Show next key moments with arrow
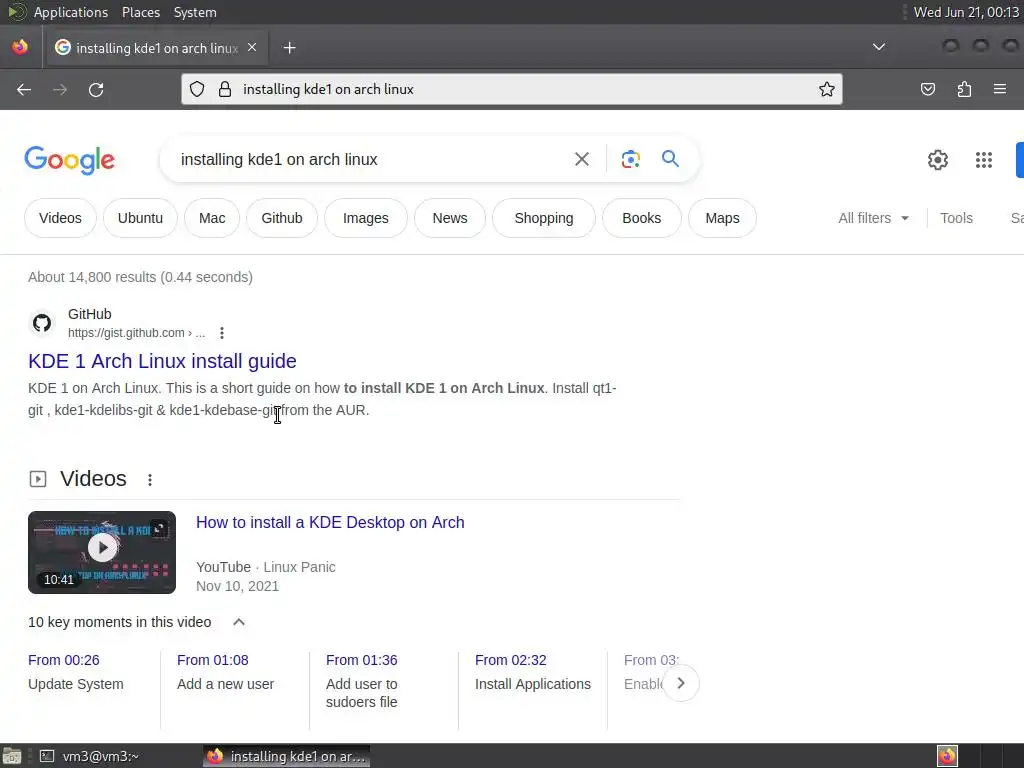Screen dimensions: 1024x768 click(x=680, y=683)
